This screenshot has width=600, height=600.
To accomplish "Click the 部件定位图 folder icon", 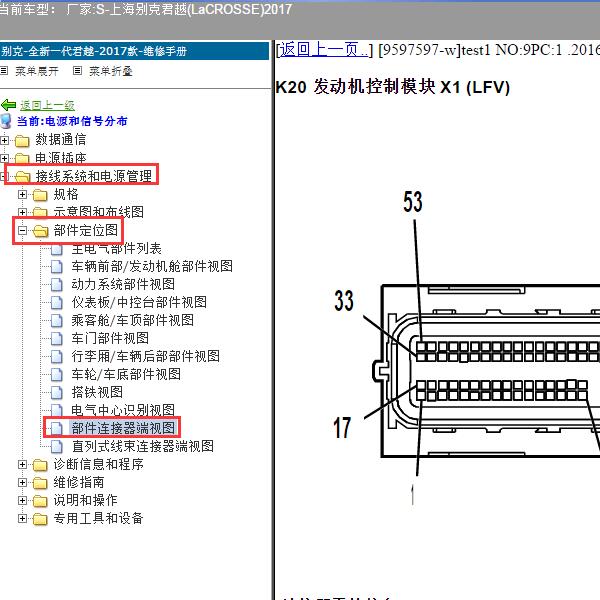I will coord(40,231).
